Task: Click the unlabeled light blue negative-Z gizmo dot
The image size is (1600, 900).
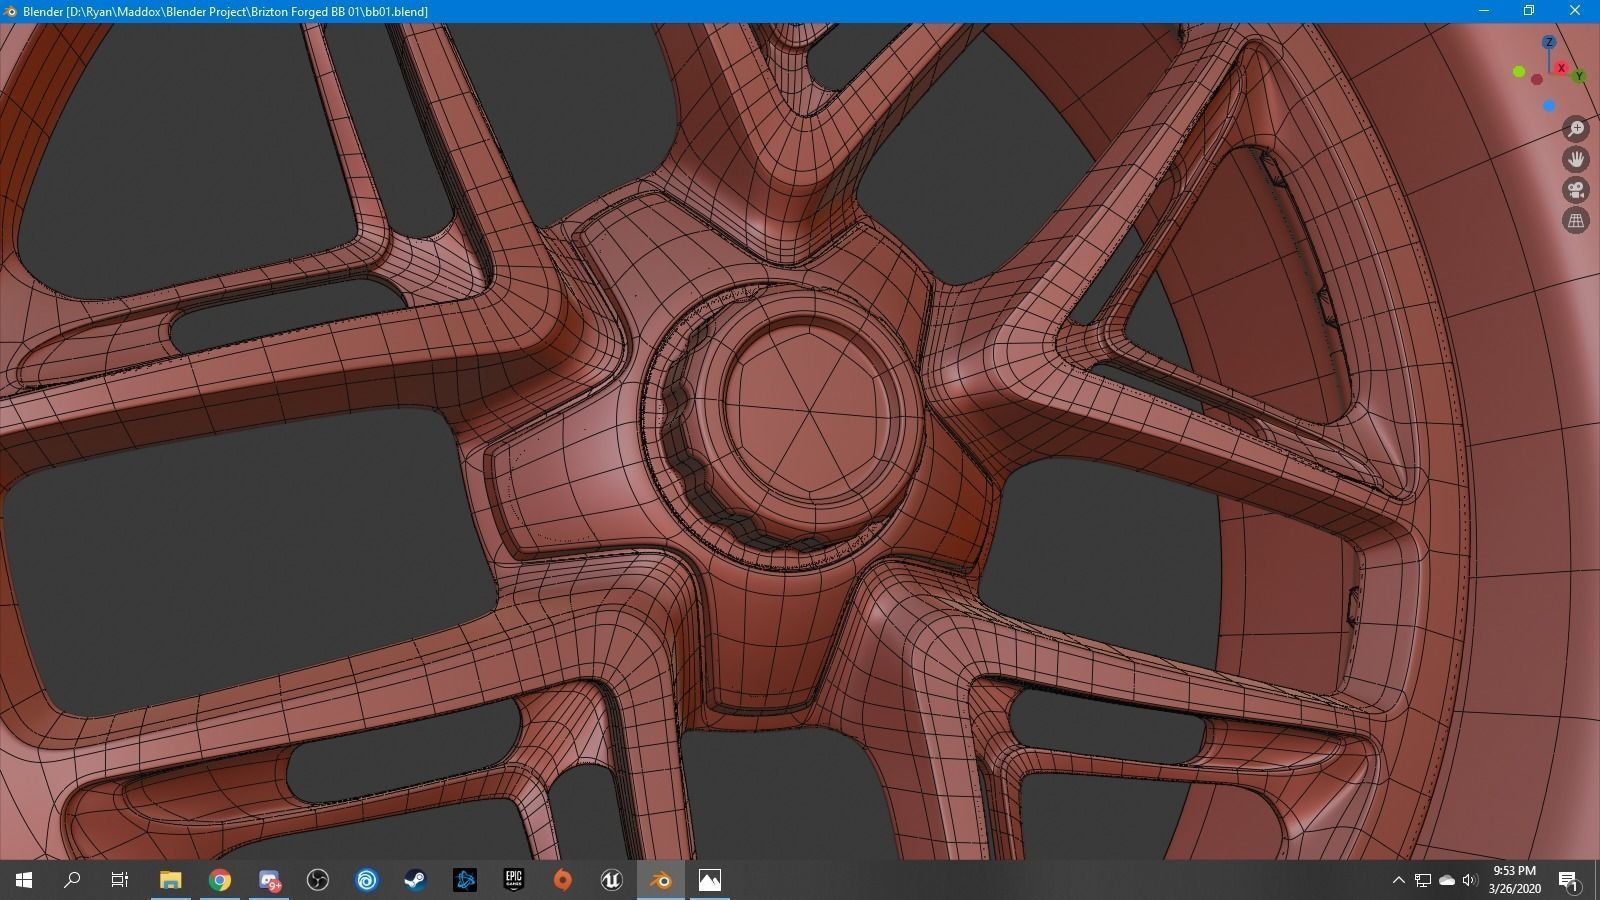Action: click(x=1549, y=106)
